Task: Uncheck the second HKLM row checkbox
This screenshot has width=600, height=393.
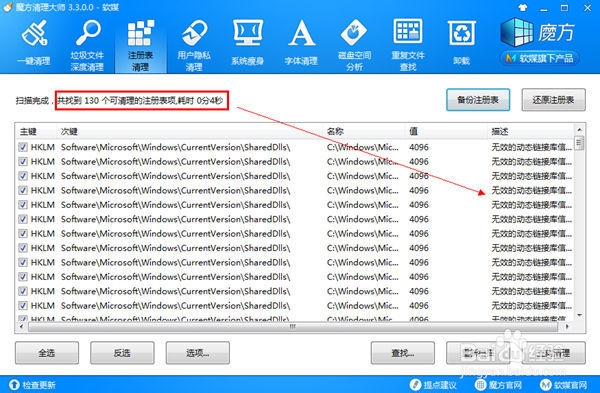Action: coord(23,161)
